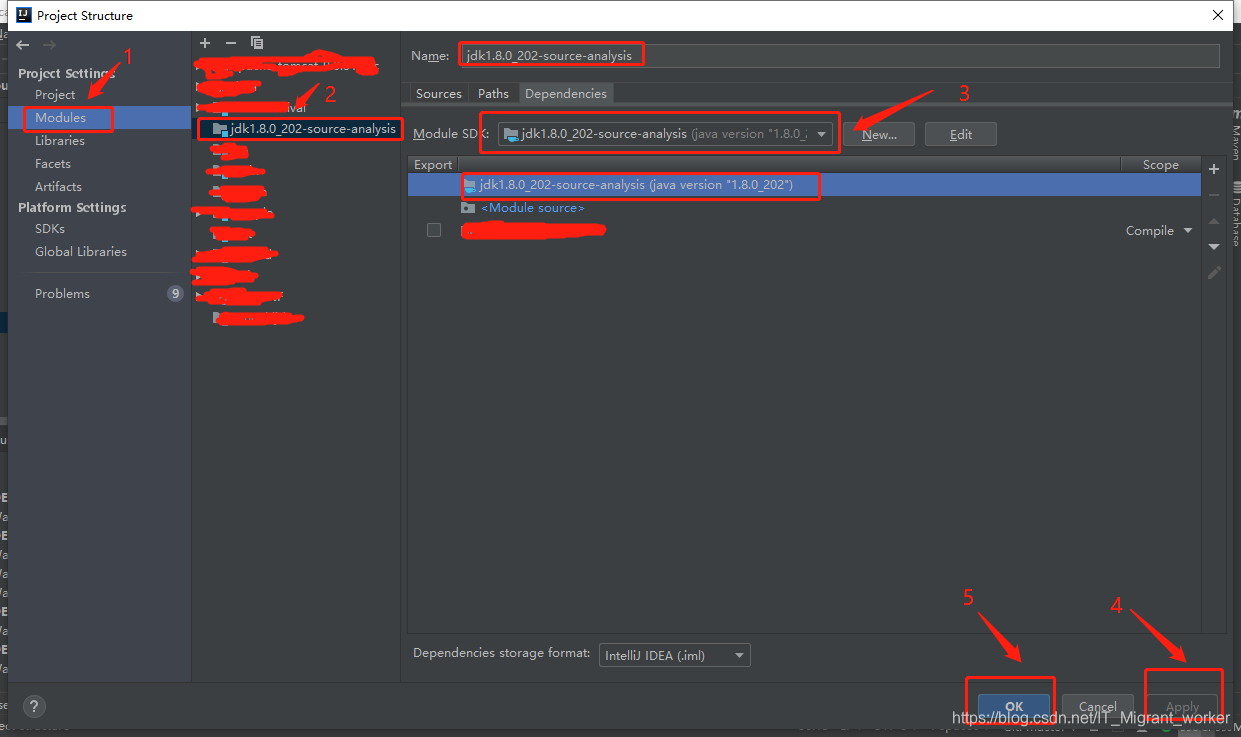Select Modules in the settings sidebar
Image resolution: width=1241 pixels, height=737 pixels.
[60, 118]
